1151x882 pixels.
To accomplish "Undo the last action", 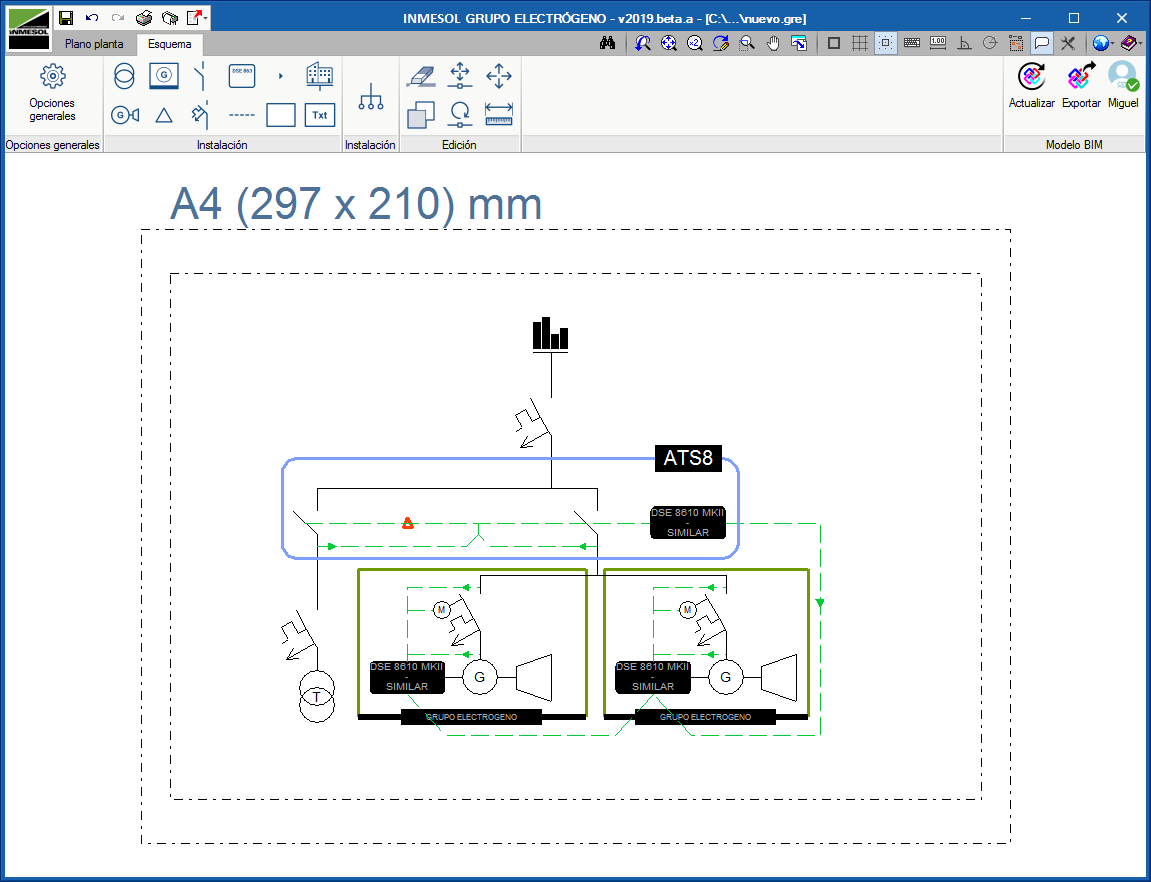I will (92, 18).
